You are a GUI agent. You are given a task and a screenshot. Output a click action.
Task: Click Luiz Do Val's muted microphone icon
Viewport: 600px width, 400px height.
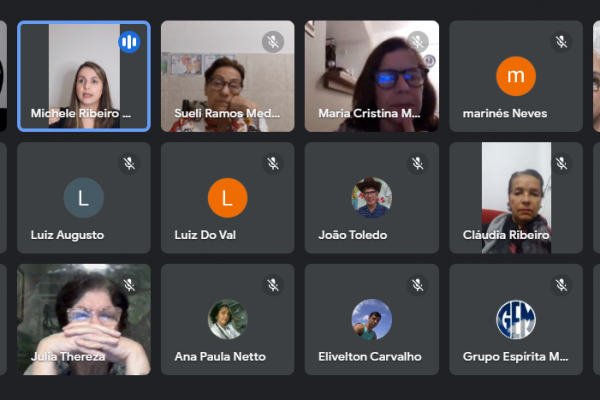coord(273,163)
